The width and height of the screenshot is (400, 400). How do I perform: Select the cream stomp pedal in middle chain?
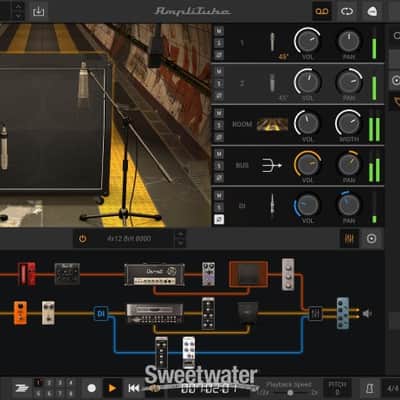point(48,313)
